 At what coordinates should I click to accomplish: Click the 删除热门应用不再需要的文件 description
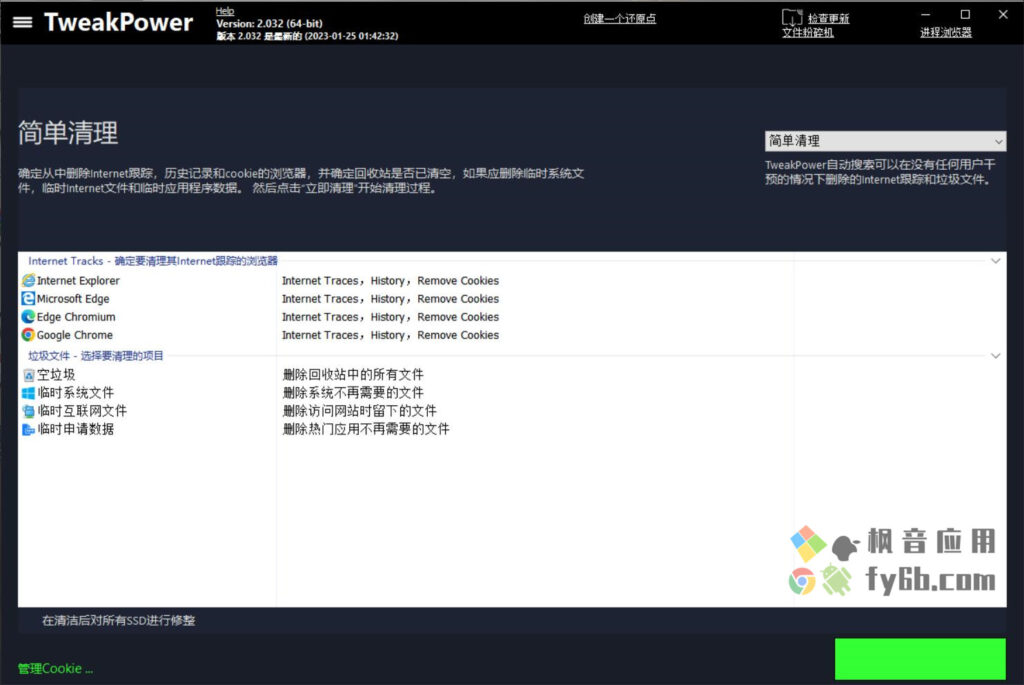(366, 430)
